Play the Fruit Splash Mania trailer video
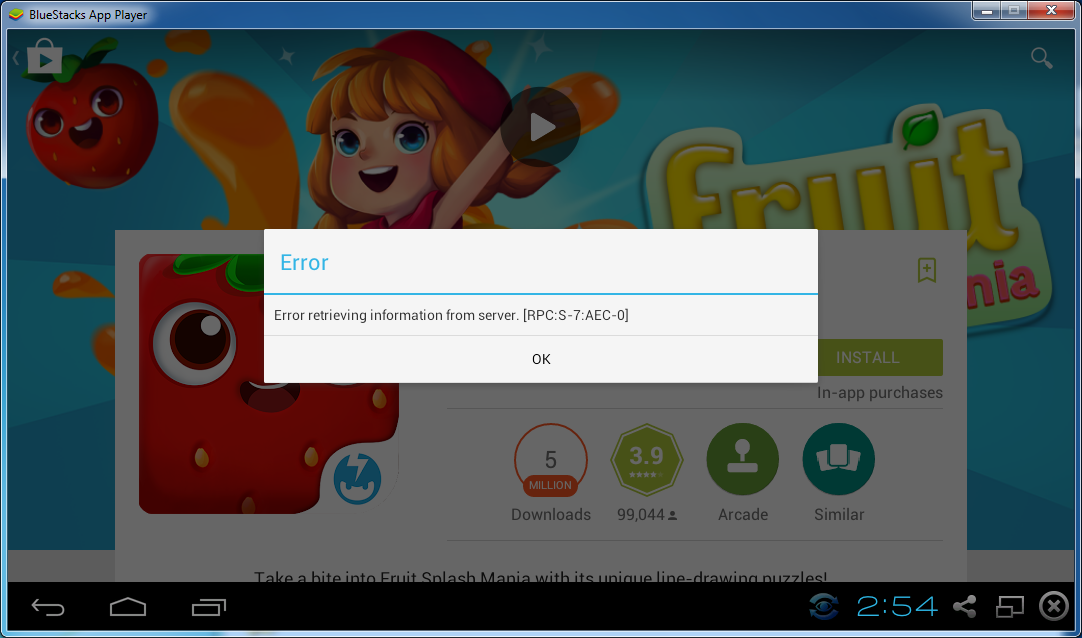 [x=540, y=127]
